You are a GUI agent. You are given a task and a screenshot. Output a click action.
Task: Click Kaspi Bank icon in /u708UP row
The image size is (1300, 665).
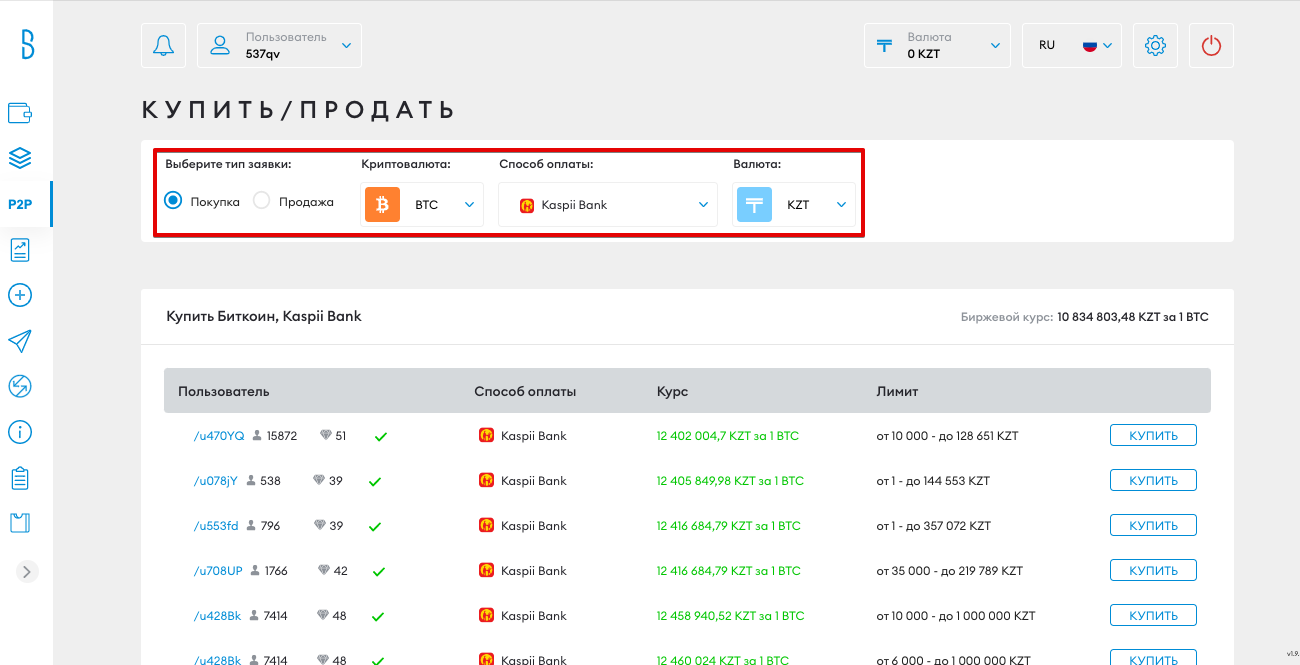(x=486, y=571)
